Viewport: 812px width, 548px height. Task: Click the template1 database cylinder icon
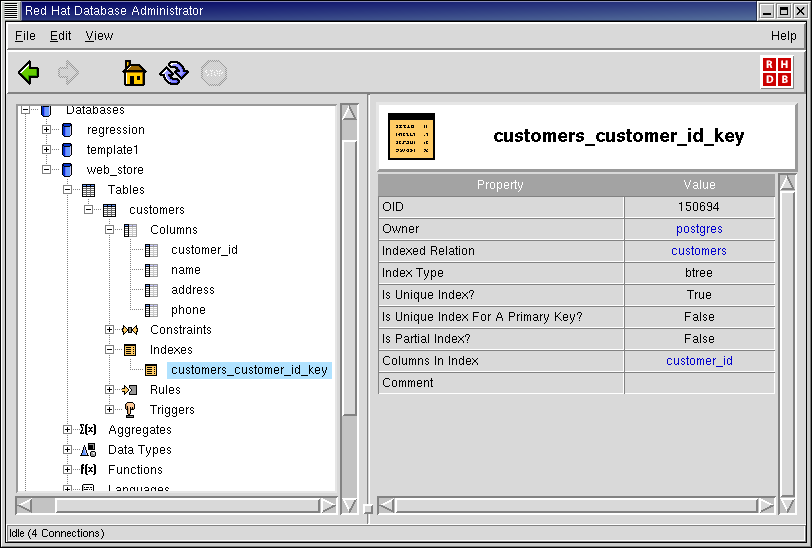pyautogui.click(x=67, y=150)
